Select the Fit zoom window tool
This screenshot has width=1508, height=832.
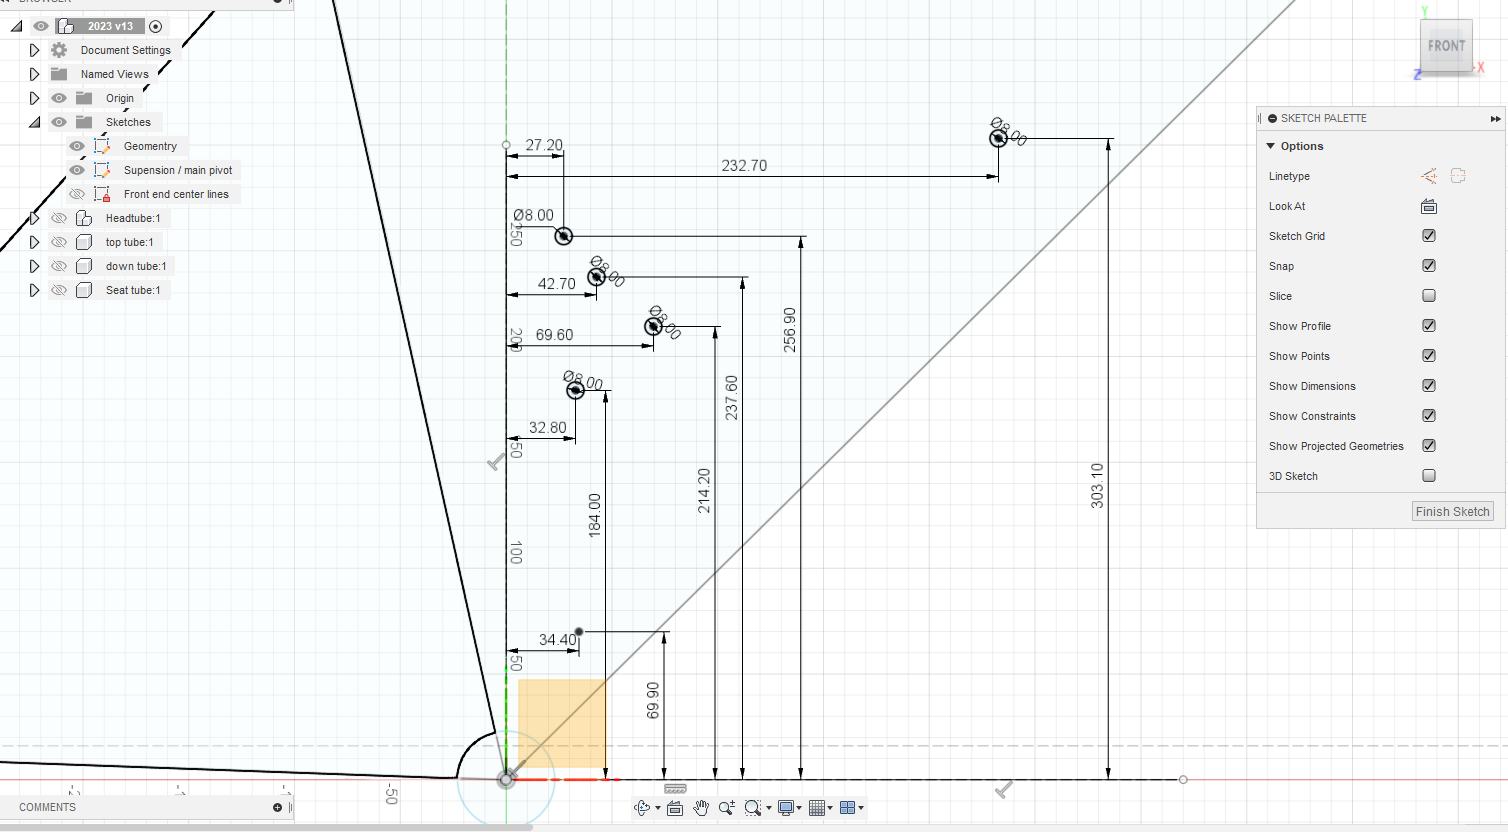coord(753,807)
